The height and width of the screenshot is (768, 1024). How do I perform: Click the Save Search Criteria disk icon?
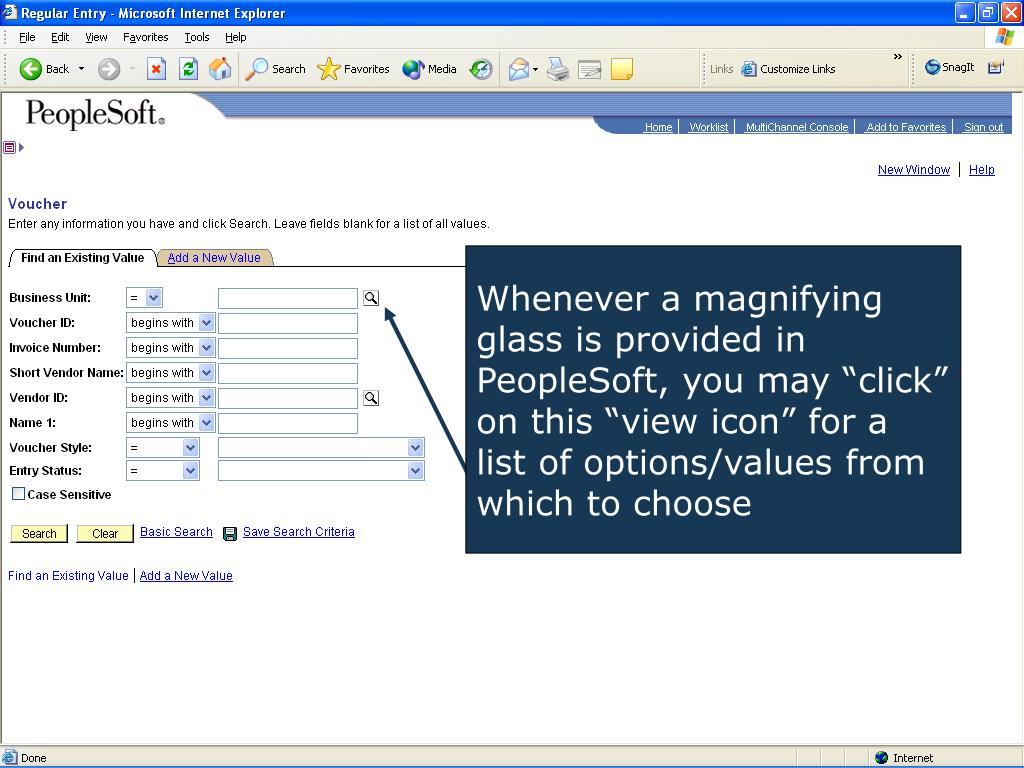click(x=230, y=534)
